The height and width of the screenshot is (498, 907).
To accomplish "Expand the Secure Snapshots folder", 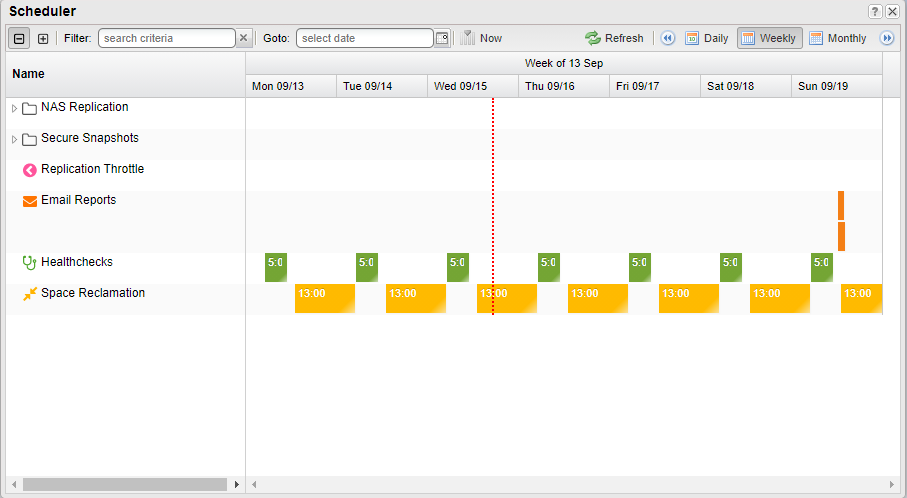I will point(14,139).
